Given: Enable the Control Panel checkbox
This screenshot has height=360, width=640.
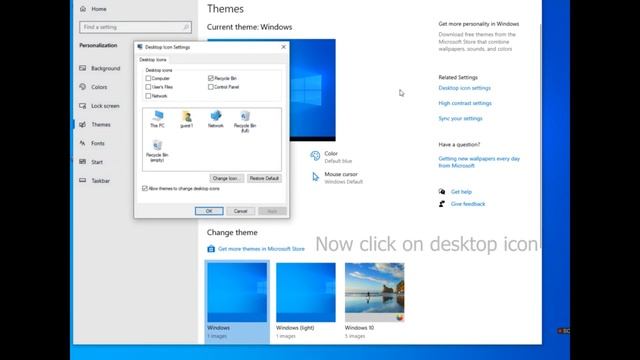Looking at the screenshot, I should point(211,87).
